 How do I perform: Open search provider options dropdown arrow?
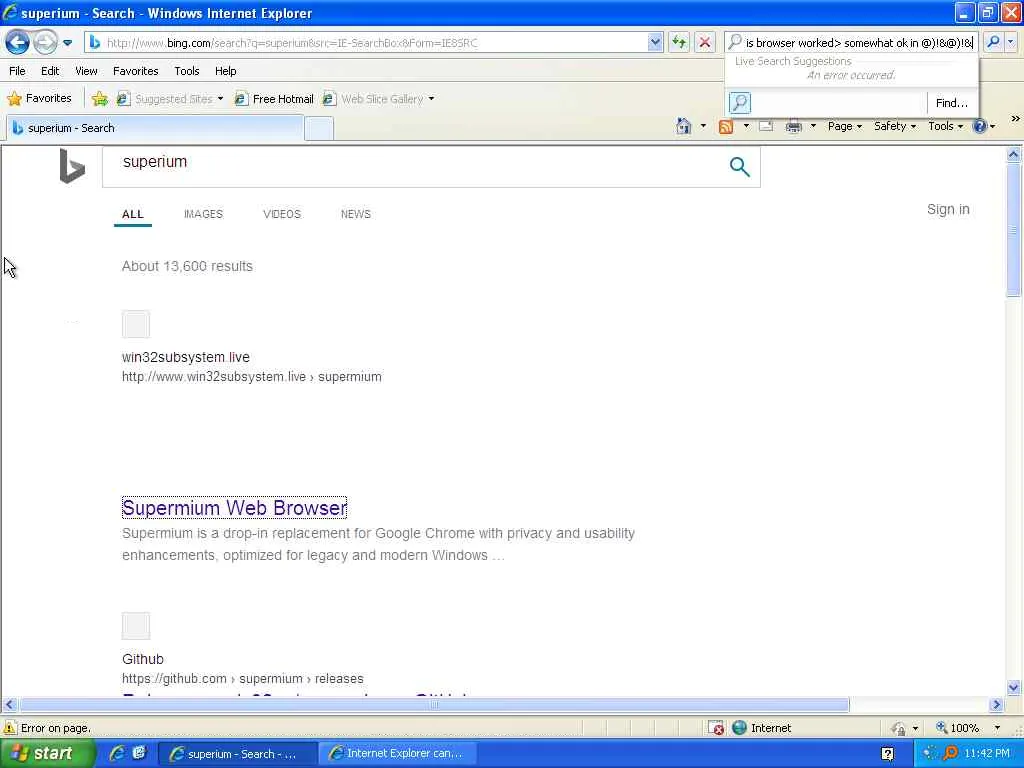click(1010, 42)
